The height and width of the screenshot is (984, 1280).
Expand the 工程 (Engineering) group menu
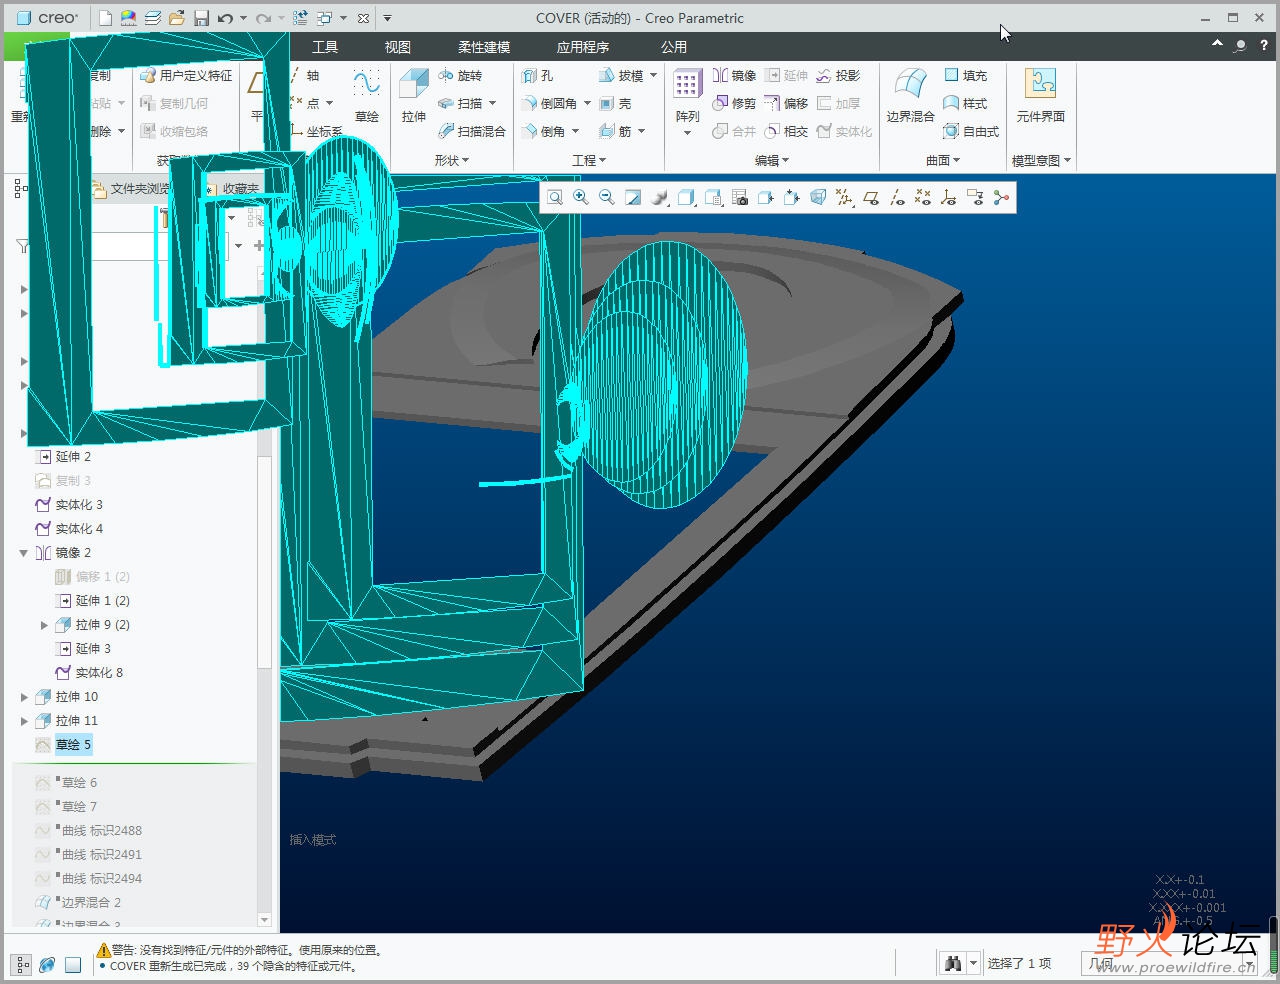[589, 160]
